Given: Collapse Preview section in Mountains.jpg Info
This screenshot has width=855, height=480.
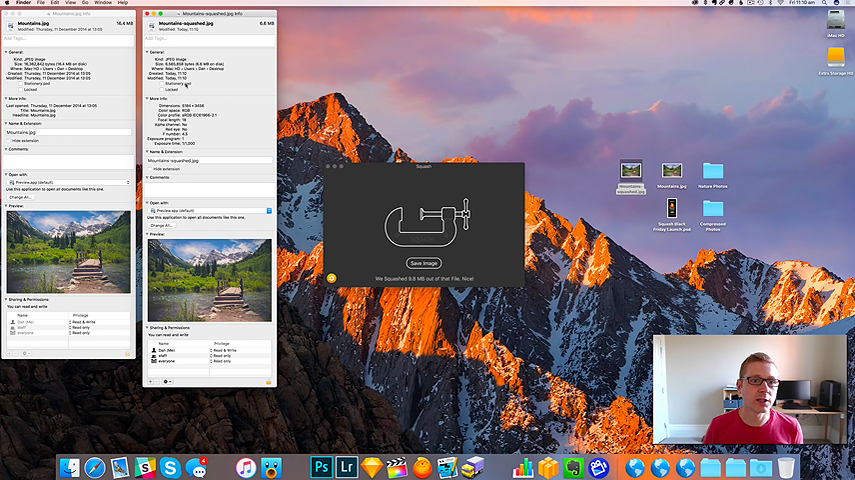Looking at the screenshot, I should coord(6,206).
